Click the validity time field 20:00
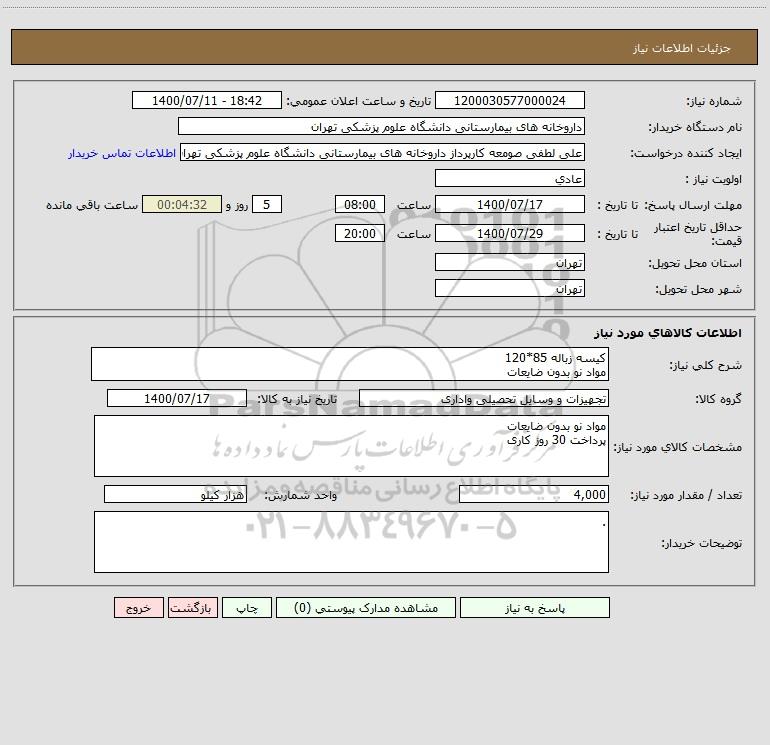 click(359, 234)
